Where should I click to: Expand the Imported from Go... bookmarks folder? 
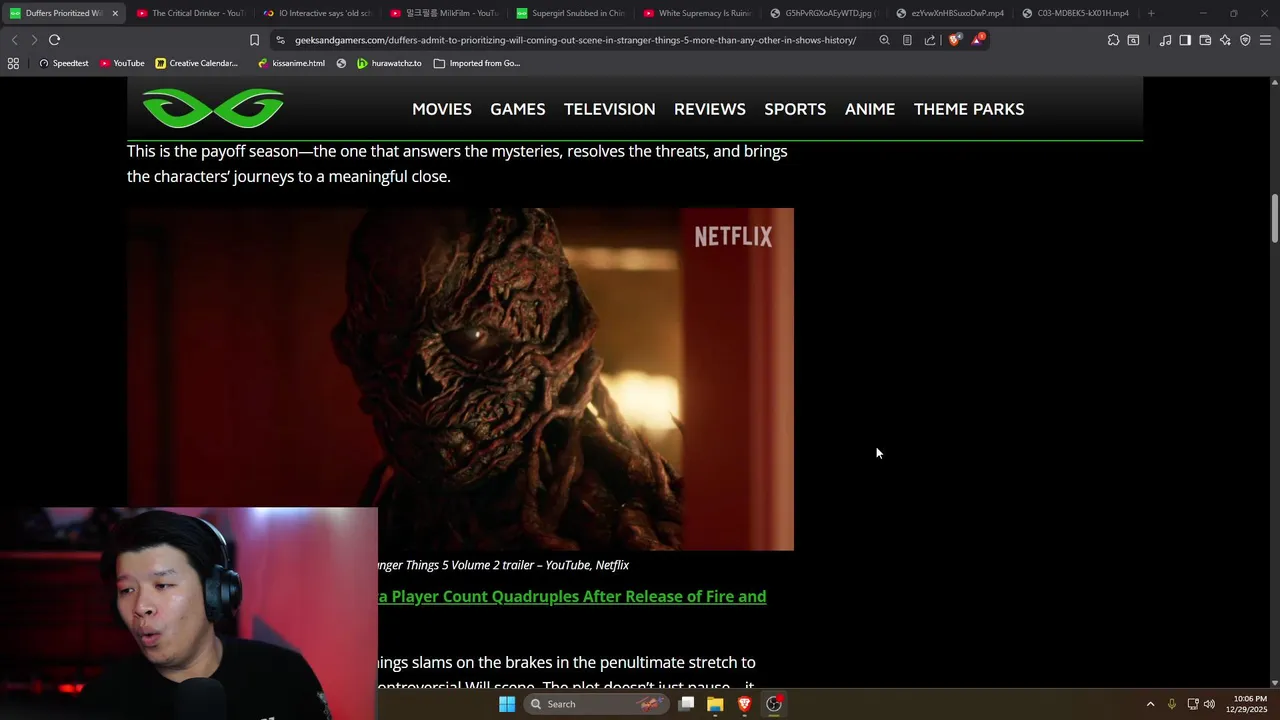coord(477,63)
